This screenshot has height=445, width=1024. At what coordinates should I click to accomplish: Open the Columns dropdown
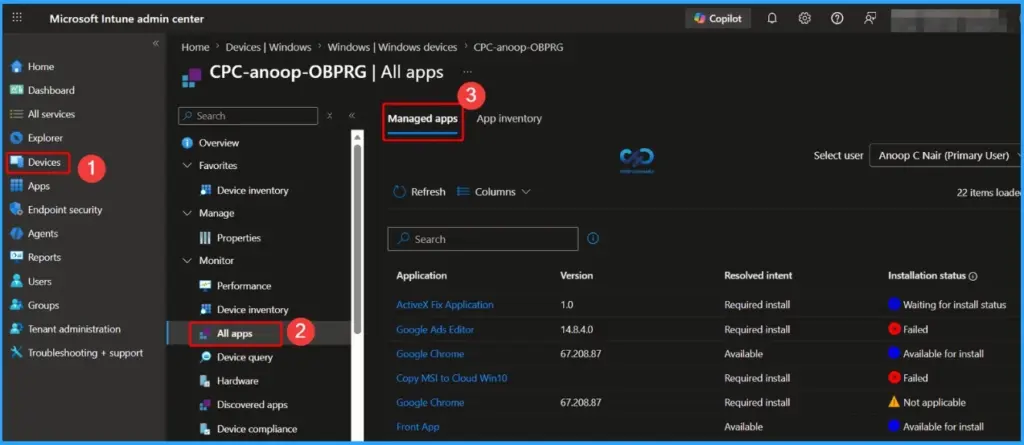pyautogui.click(x=494, y=192)
